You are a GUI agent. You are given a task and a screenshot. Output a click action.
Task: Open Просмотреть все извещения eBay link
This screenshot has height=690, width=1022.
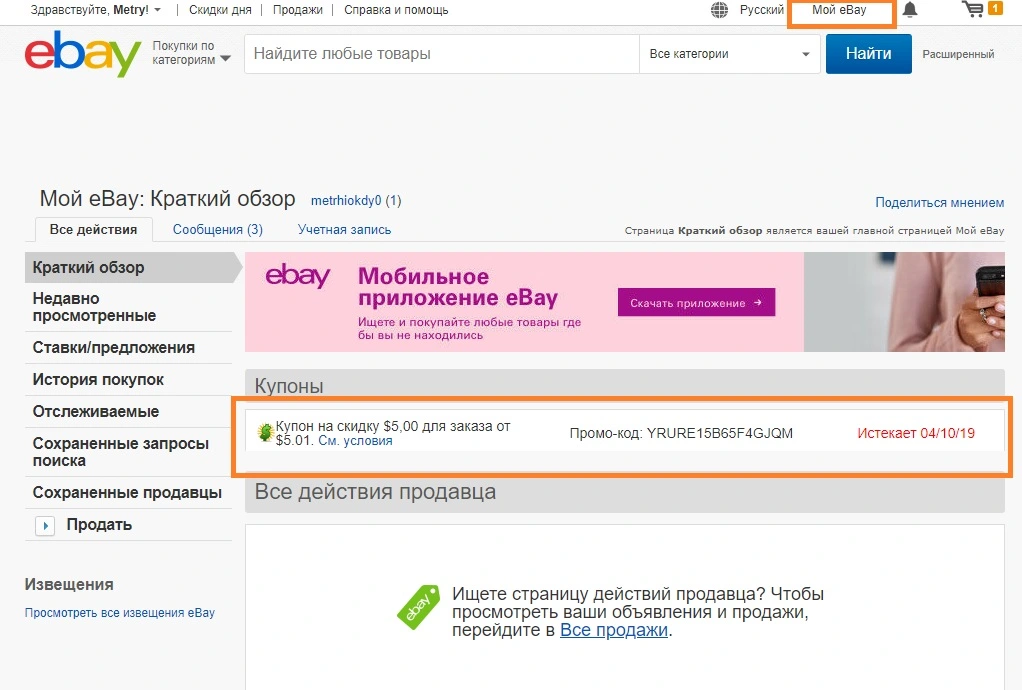point(119,612)
